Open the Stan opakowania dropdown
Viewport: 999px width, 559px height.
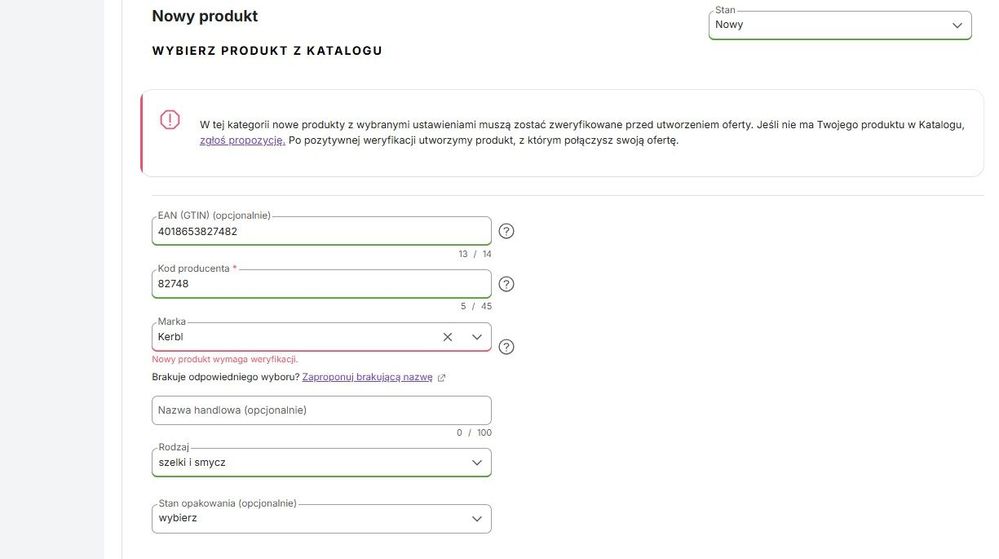click(x=321, y=519)
